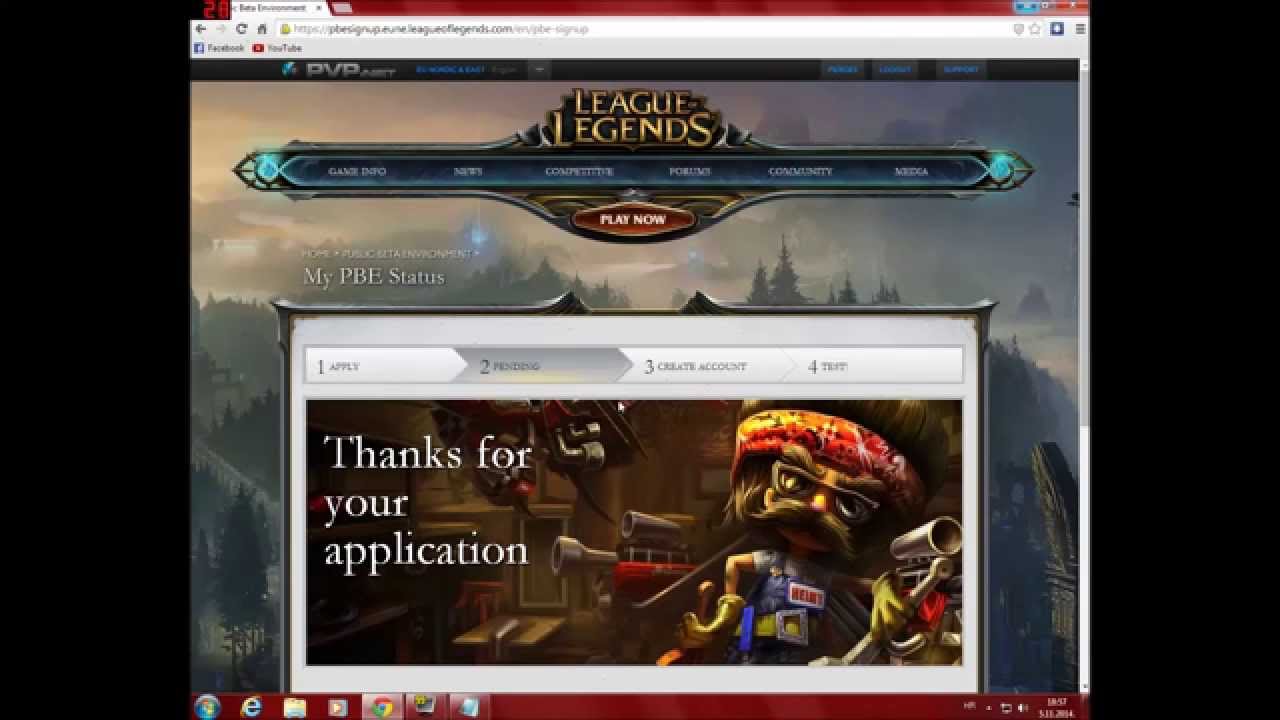This screenshot has height=720, width=1280.
Task: Click the volume speaker tray icon
Action: coord(1022,707)
